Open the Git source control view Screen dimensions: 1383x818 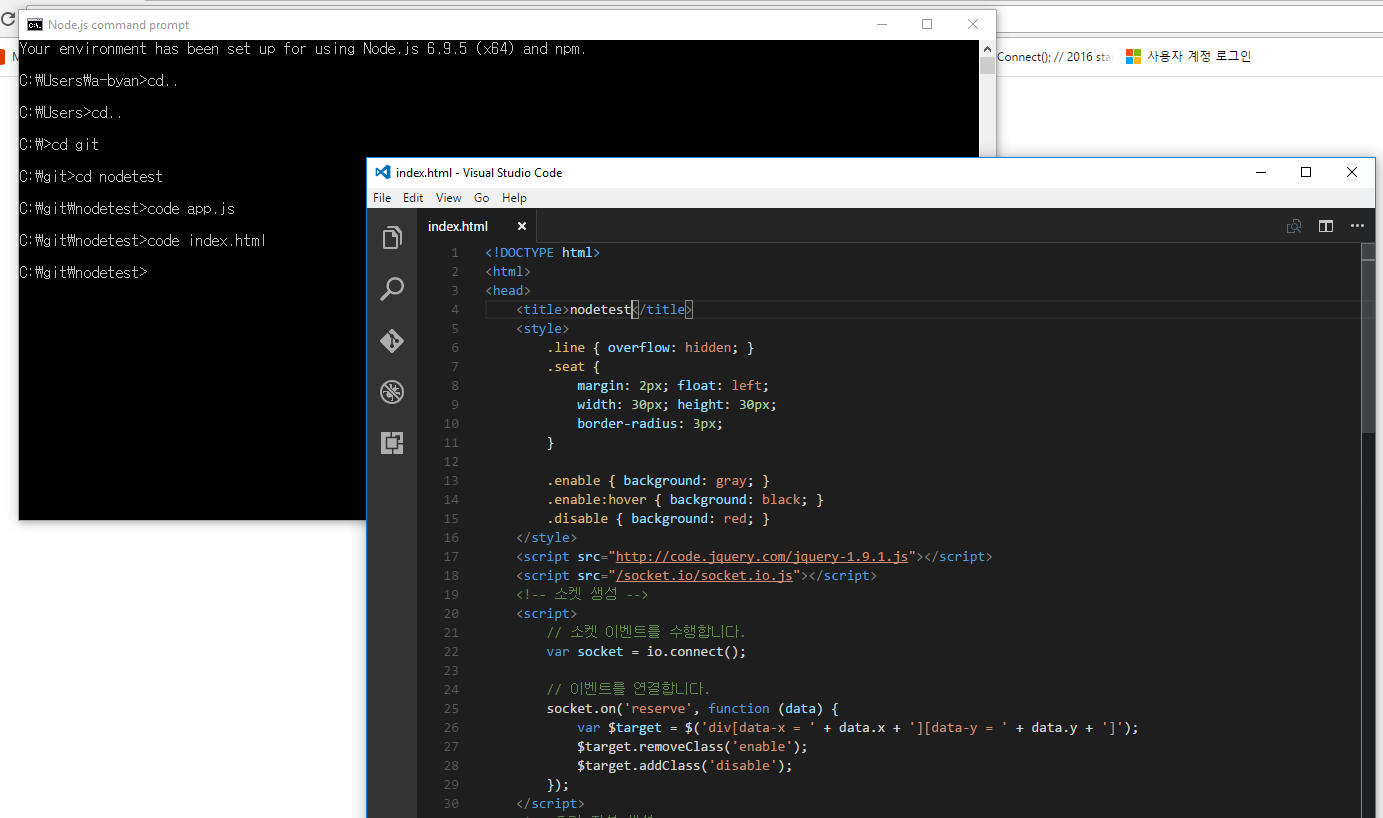coord(392,341)
